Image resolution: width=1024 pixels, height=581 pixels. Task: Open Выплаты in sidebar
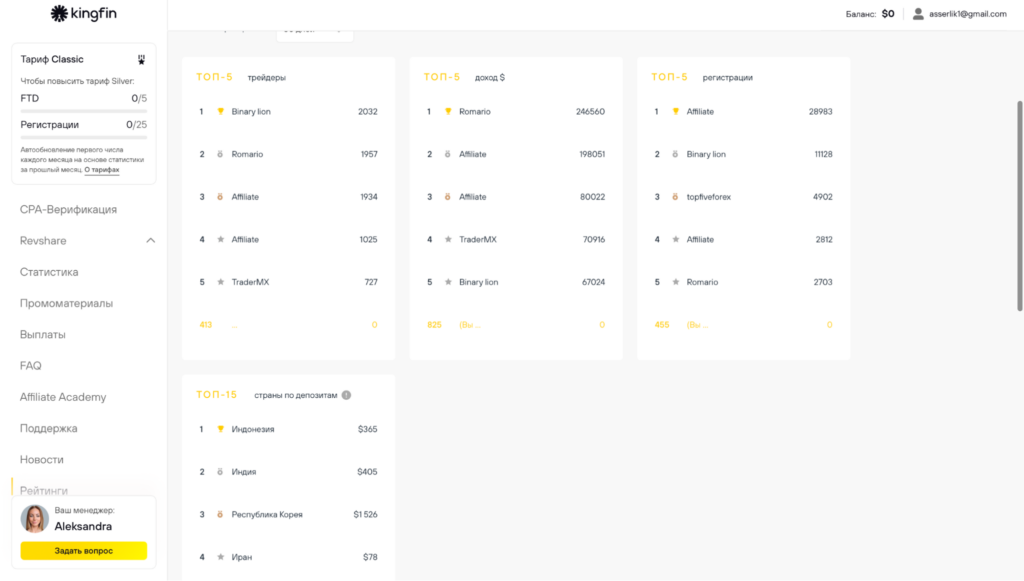(42, 335)
